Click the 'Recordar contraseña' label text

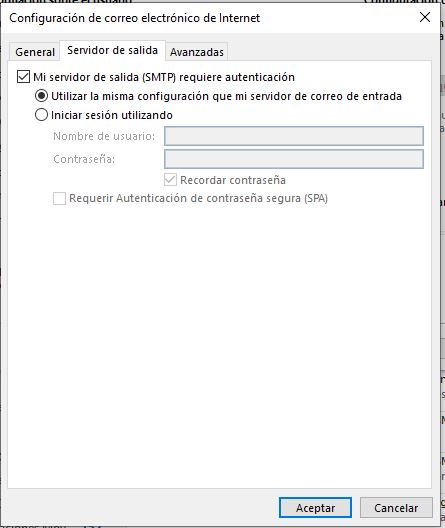(233, 180)
